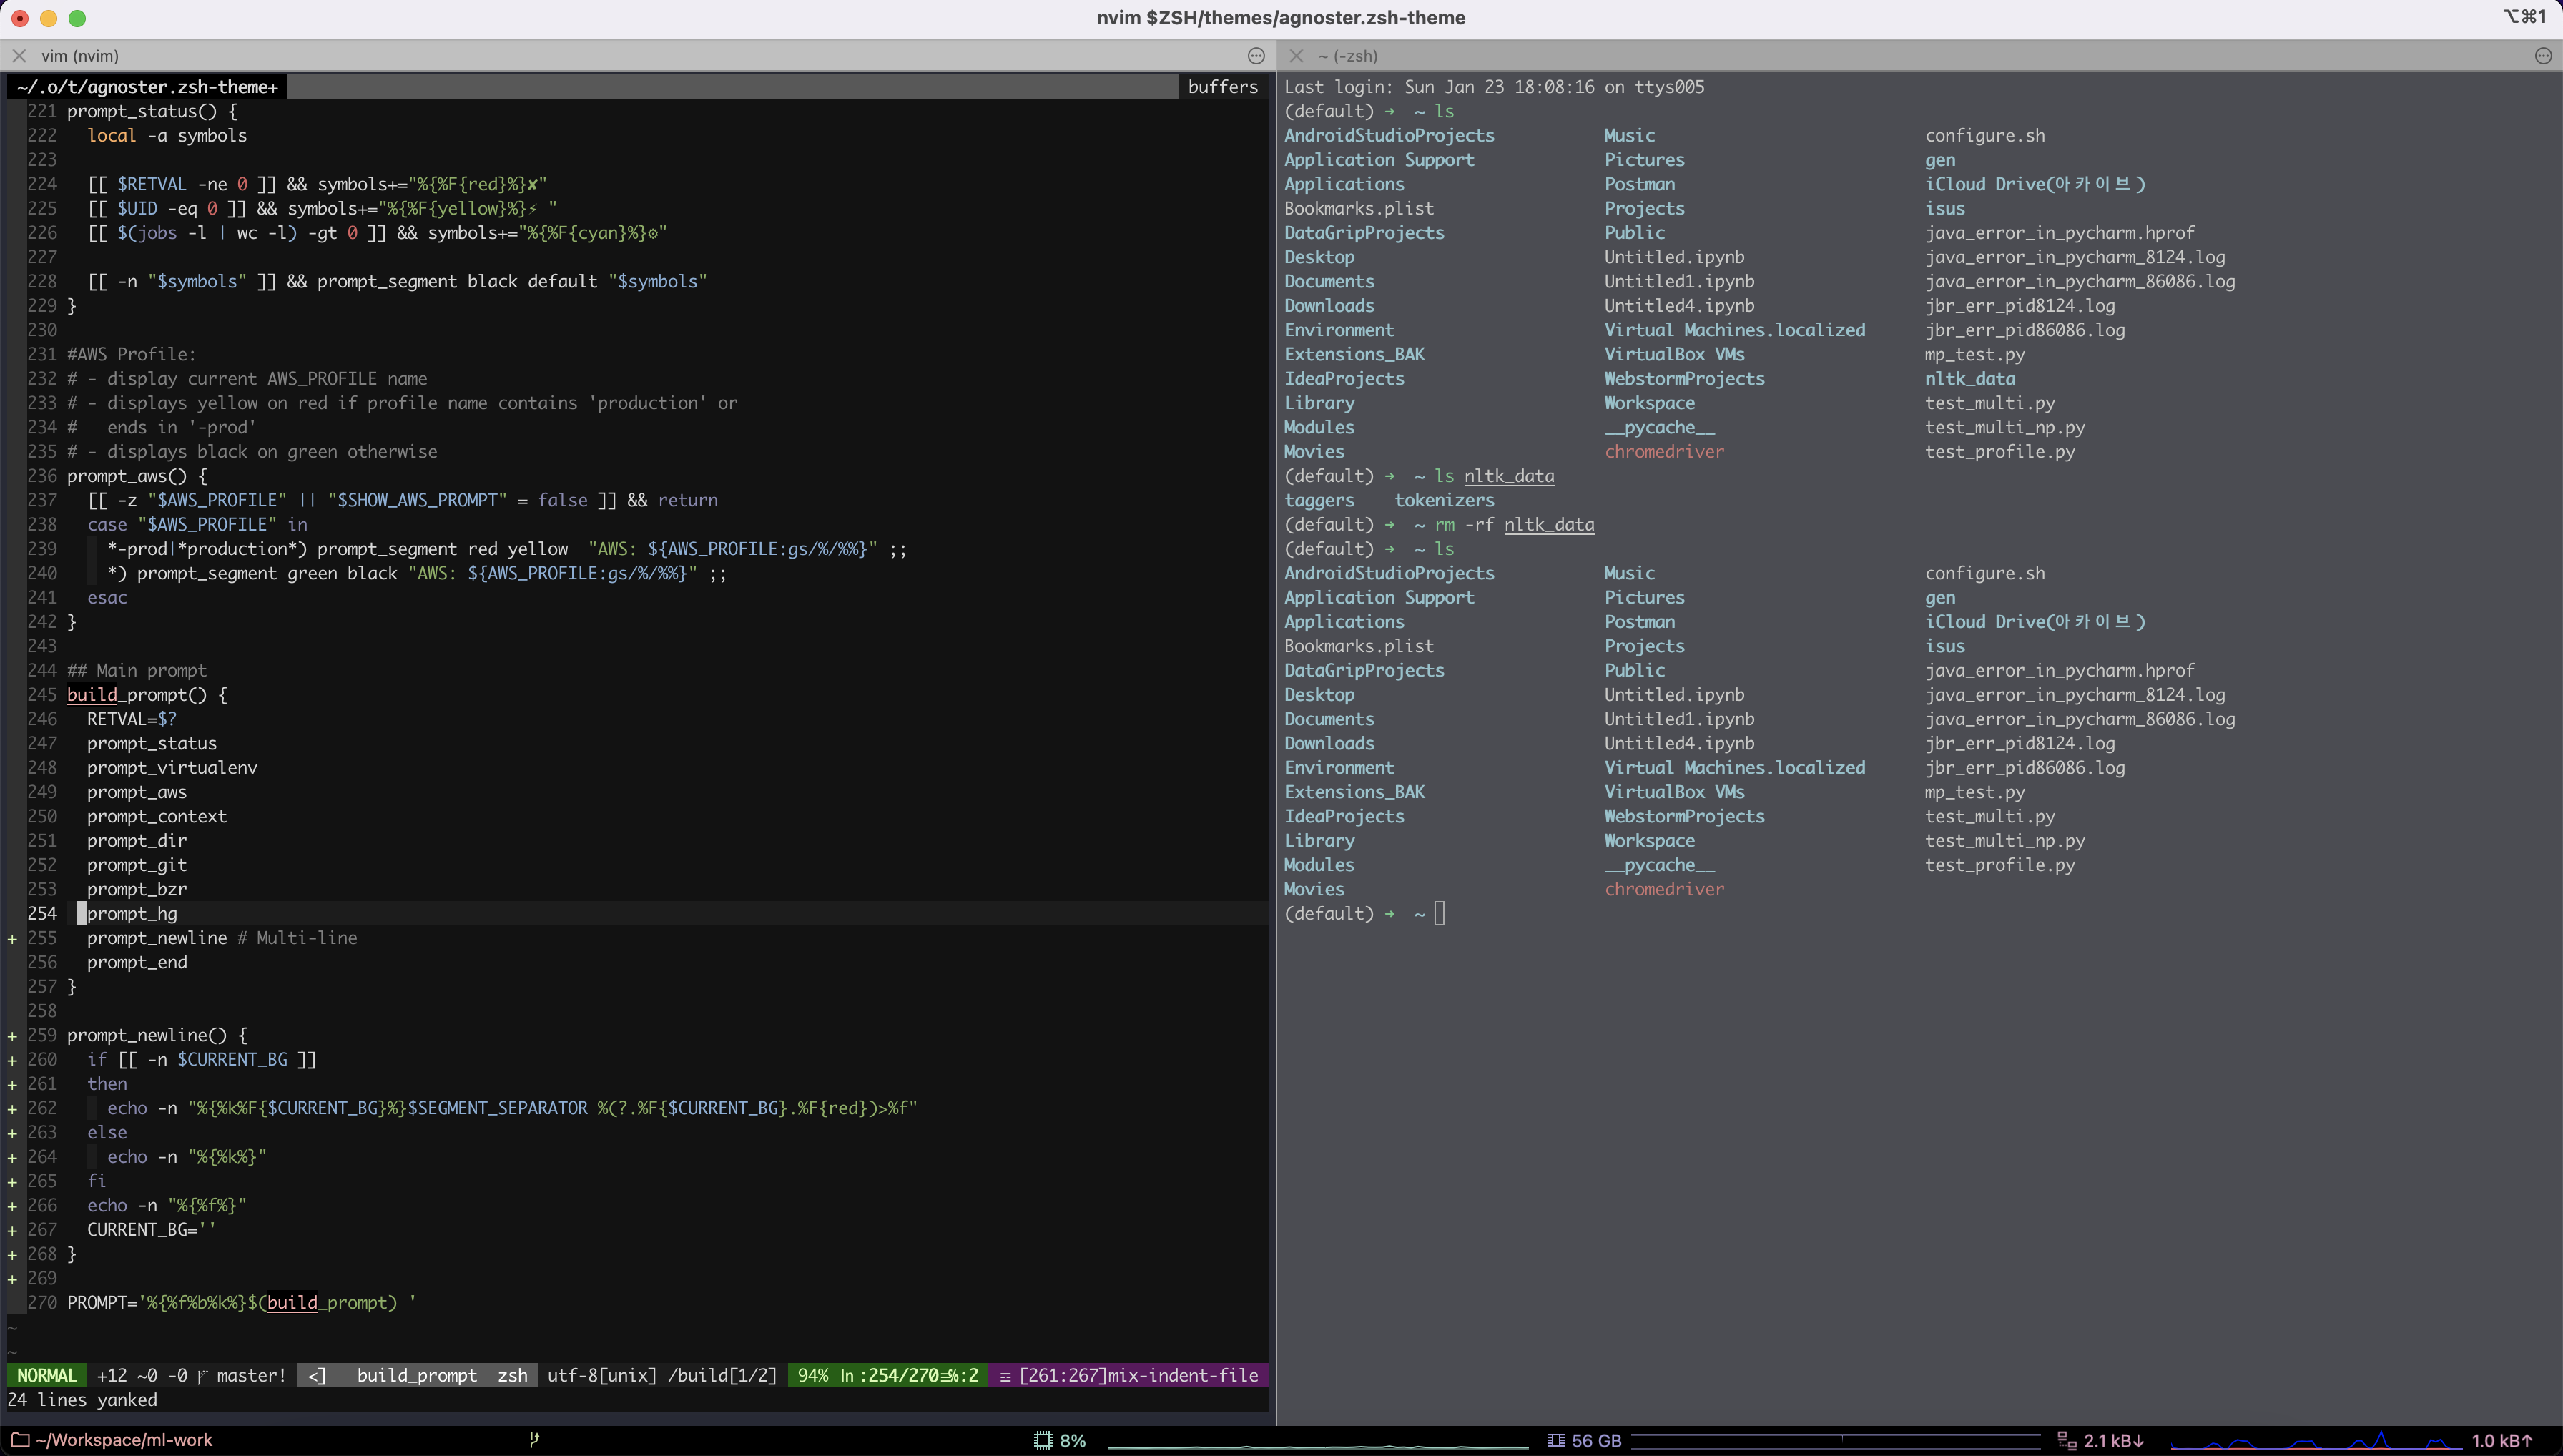The image size is (2563, 1456).
Task: Click the network icon beside 2.1 kB
Action: (x=2066, y=1440)
